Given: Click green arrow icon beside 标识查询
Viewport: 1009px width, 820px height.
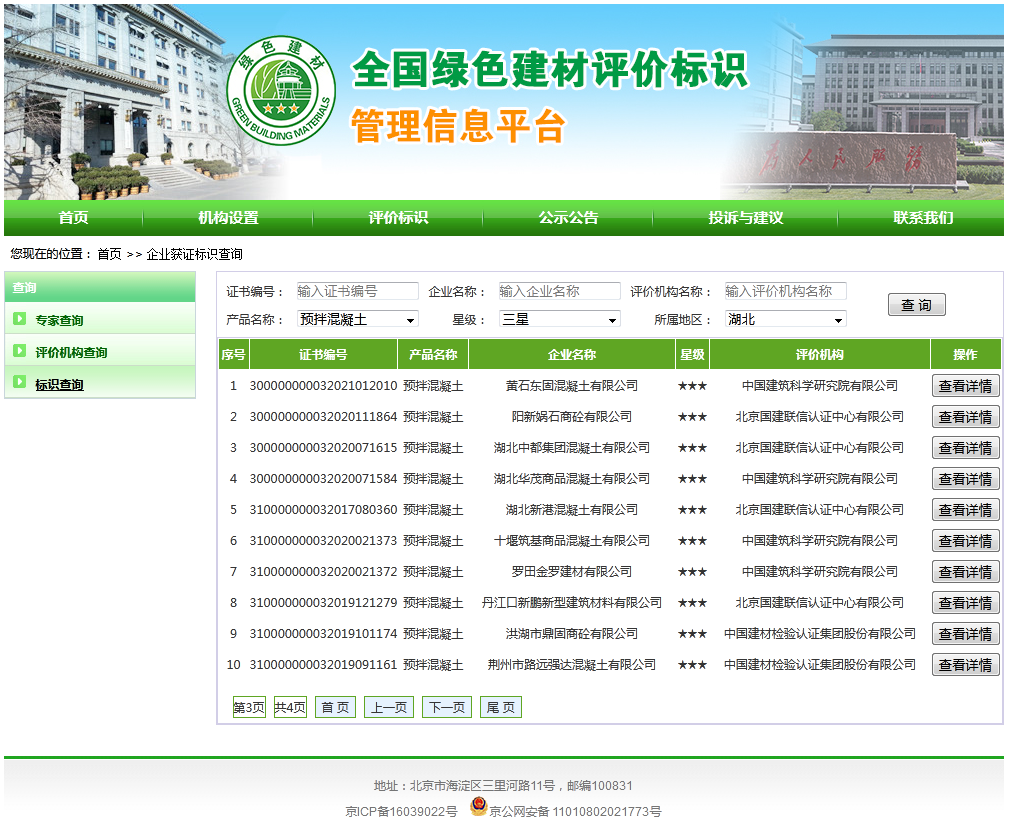Looking at the screenshot, I should click(x=20, y=382).
